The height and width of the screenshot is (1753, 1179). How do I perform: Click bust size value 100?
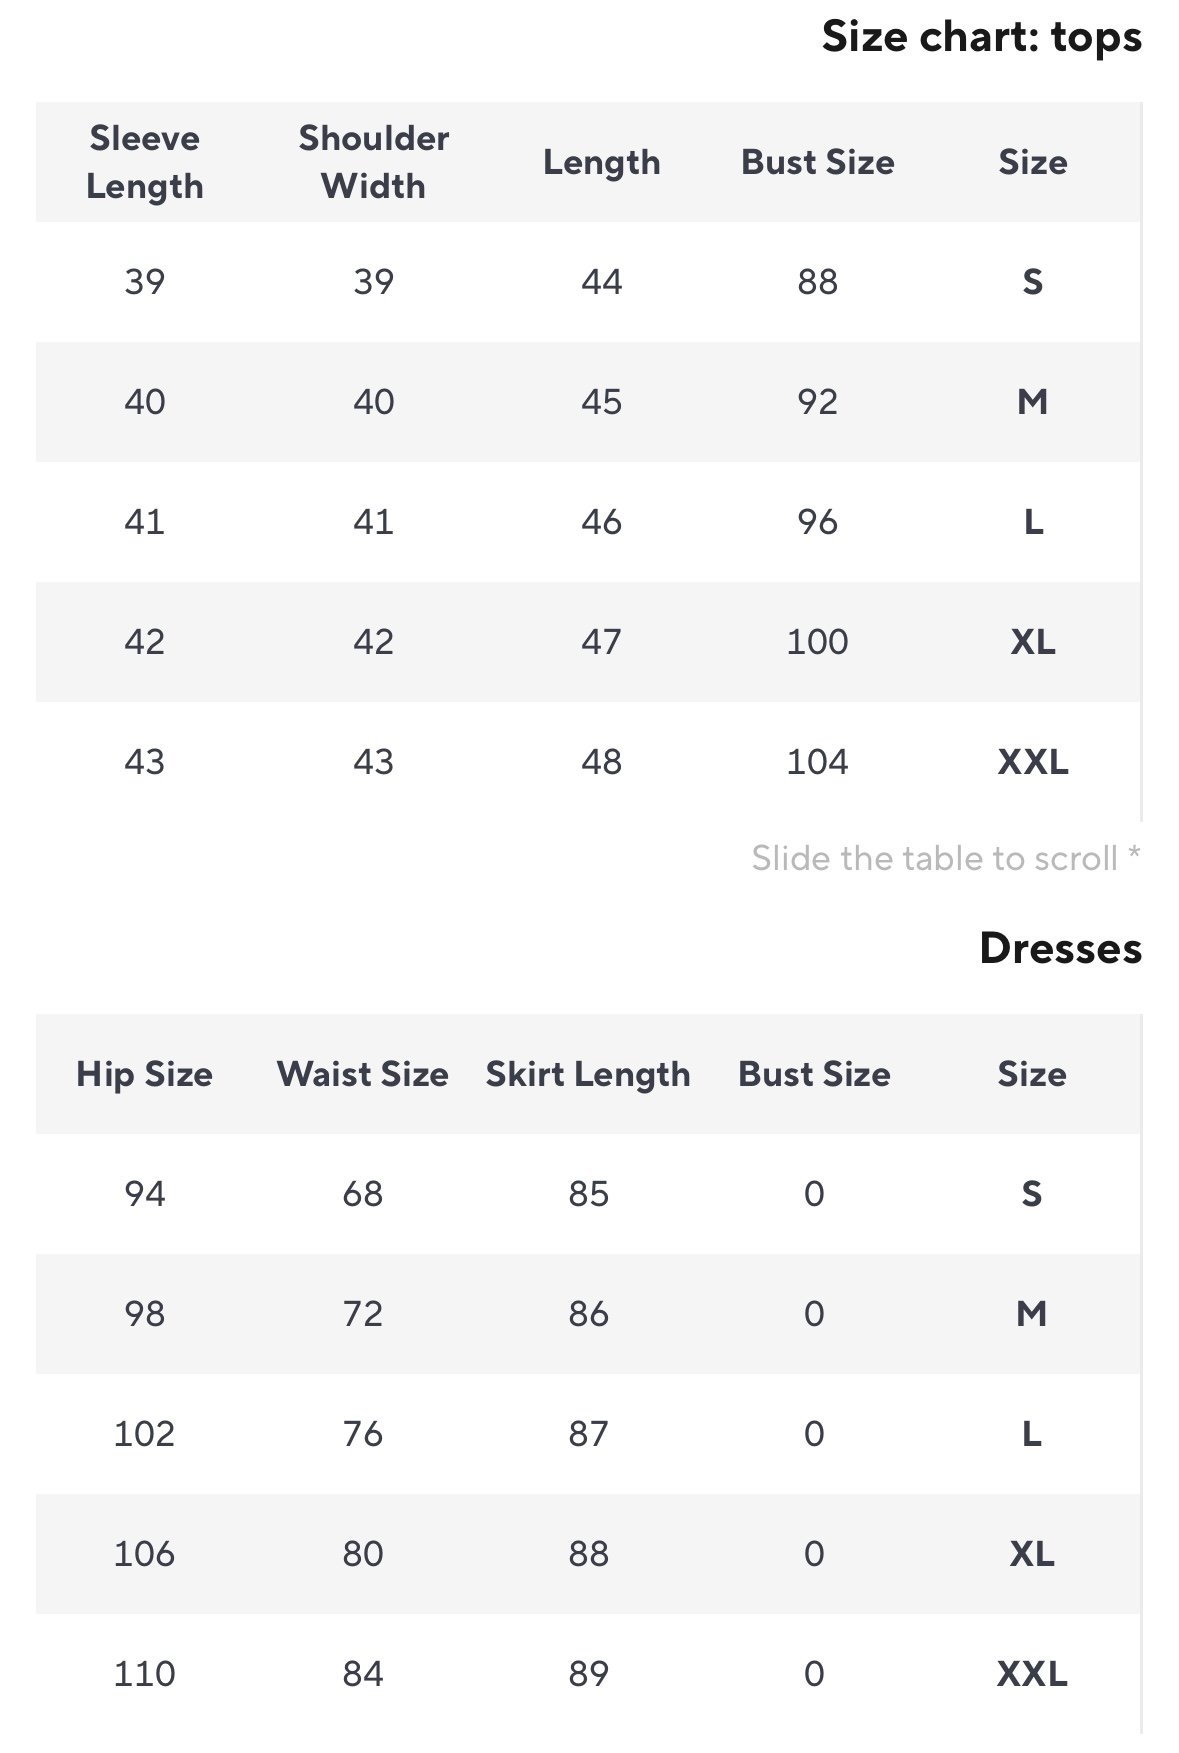point(817,642)
